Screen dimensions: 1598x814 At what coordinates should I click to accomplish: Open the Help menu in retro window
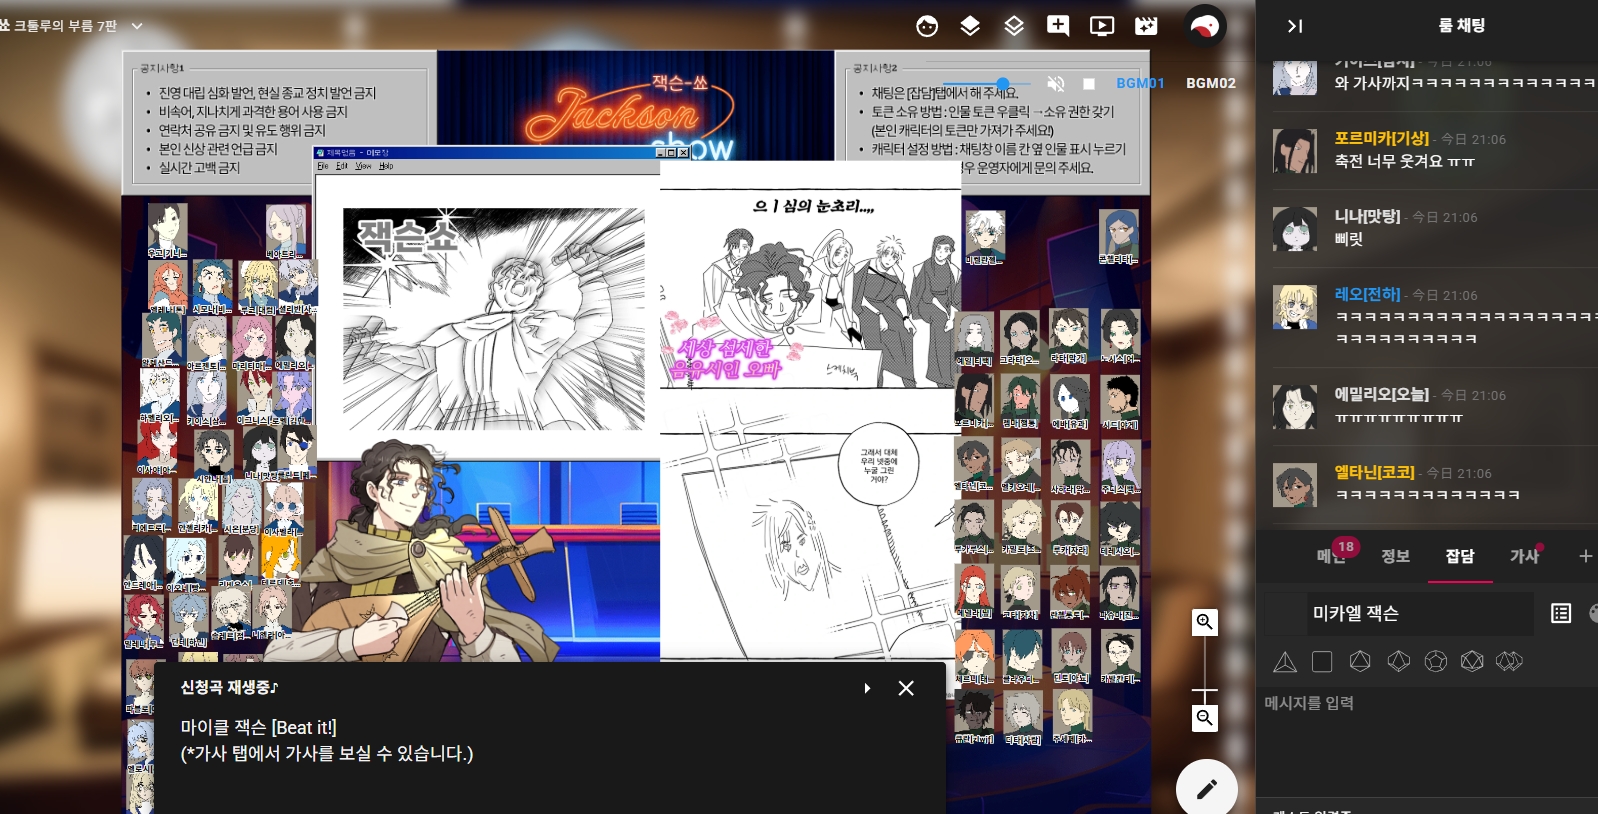pos(386,166)
